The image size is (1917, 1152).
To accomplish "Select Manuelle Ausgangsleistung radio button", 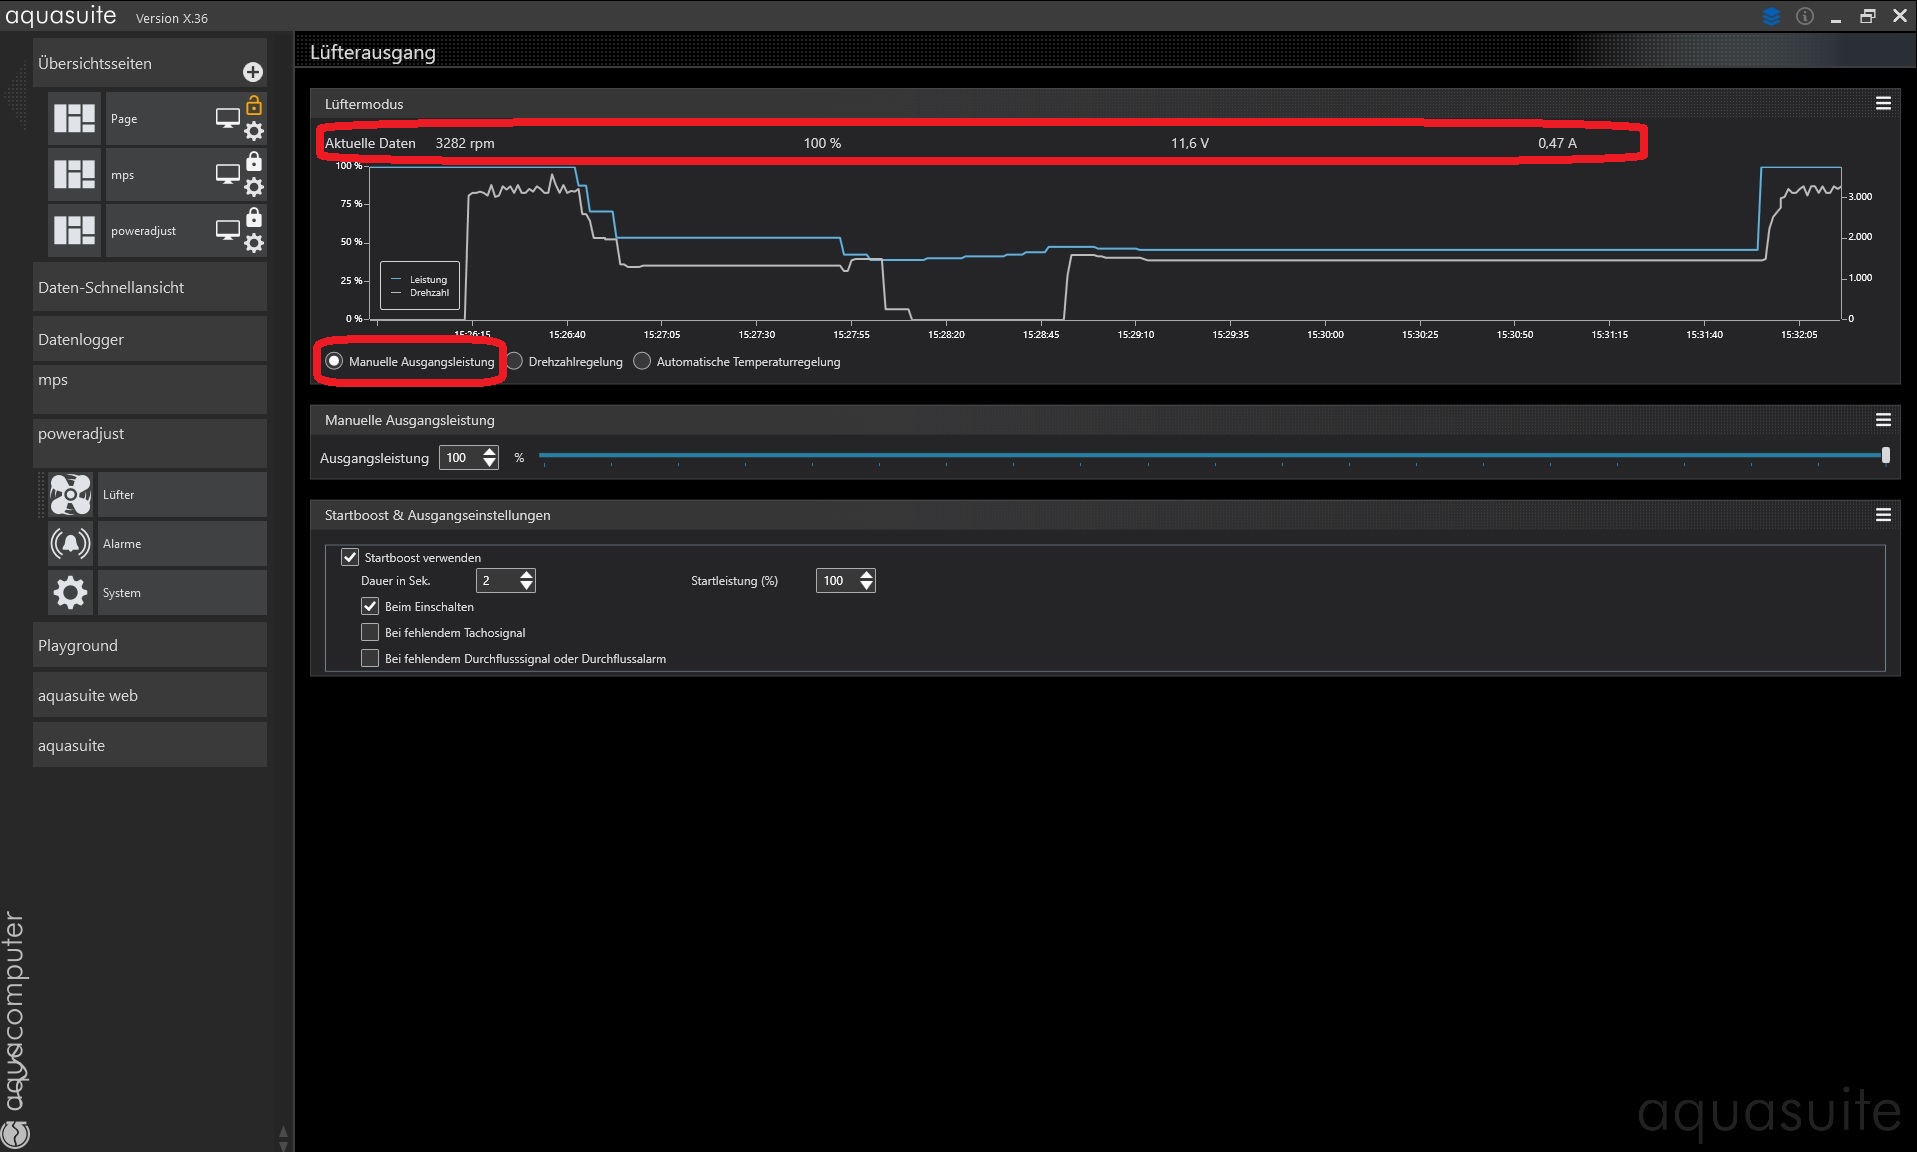I will [334, 361].
